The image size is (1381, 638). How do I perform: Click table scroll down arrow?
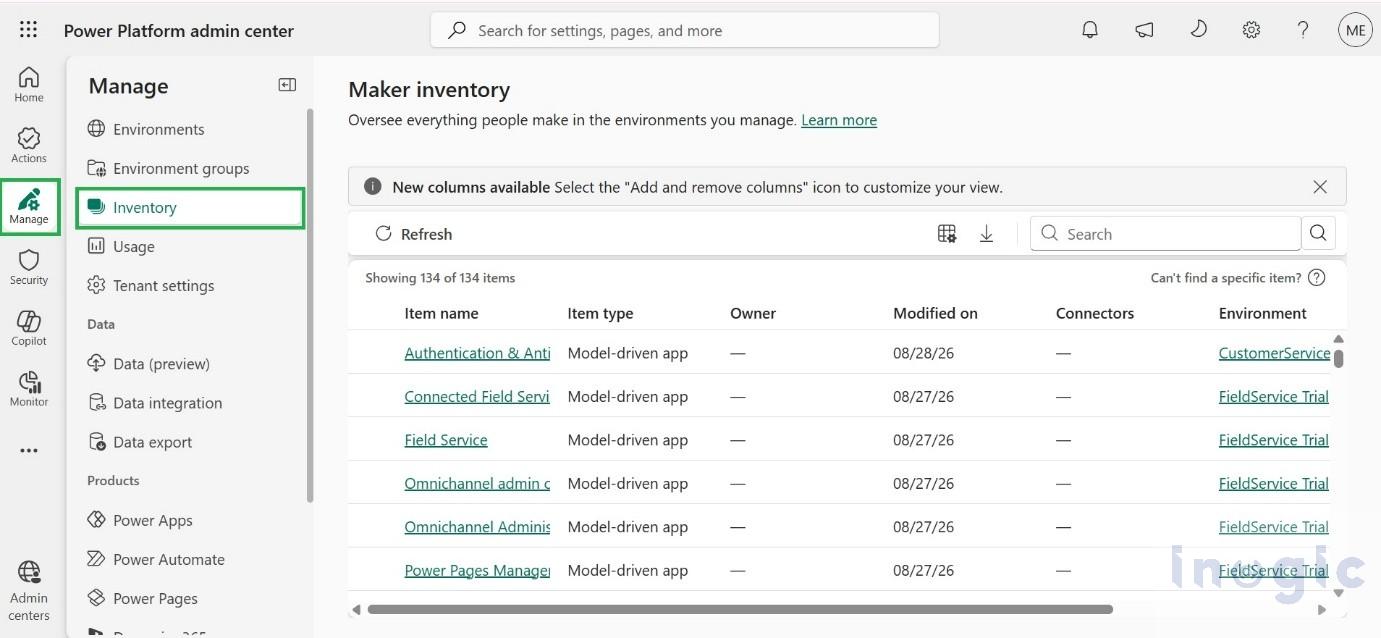click(1338, 593)
